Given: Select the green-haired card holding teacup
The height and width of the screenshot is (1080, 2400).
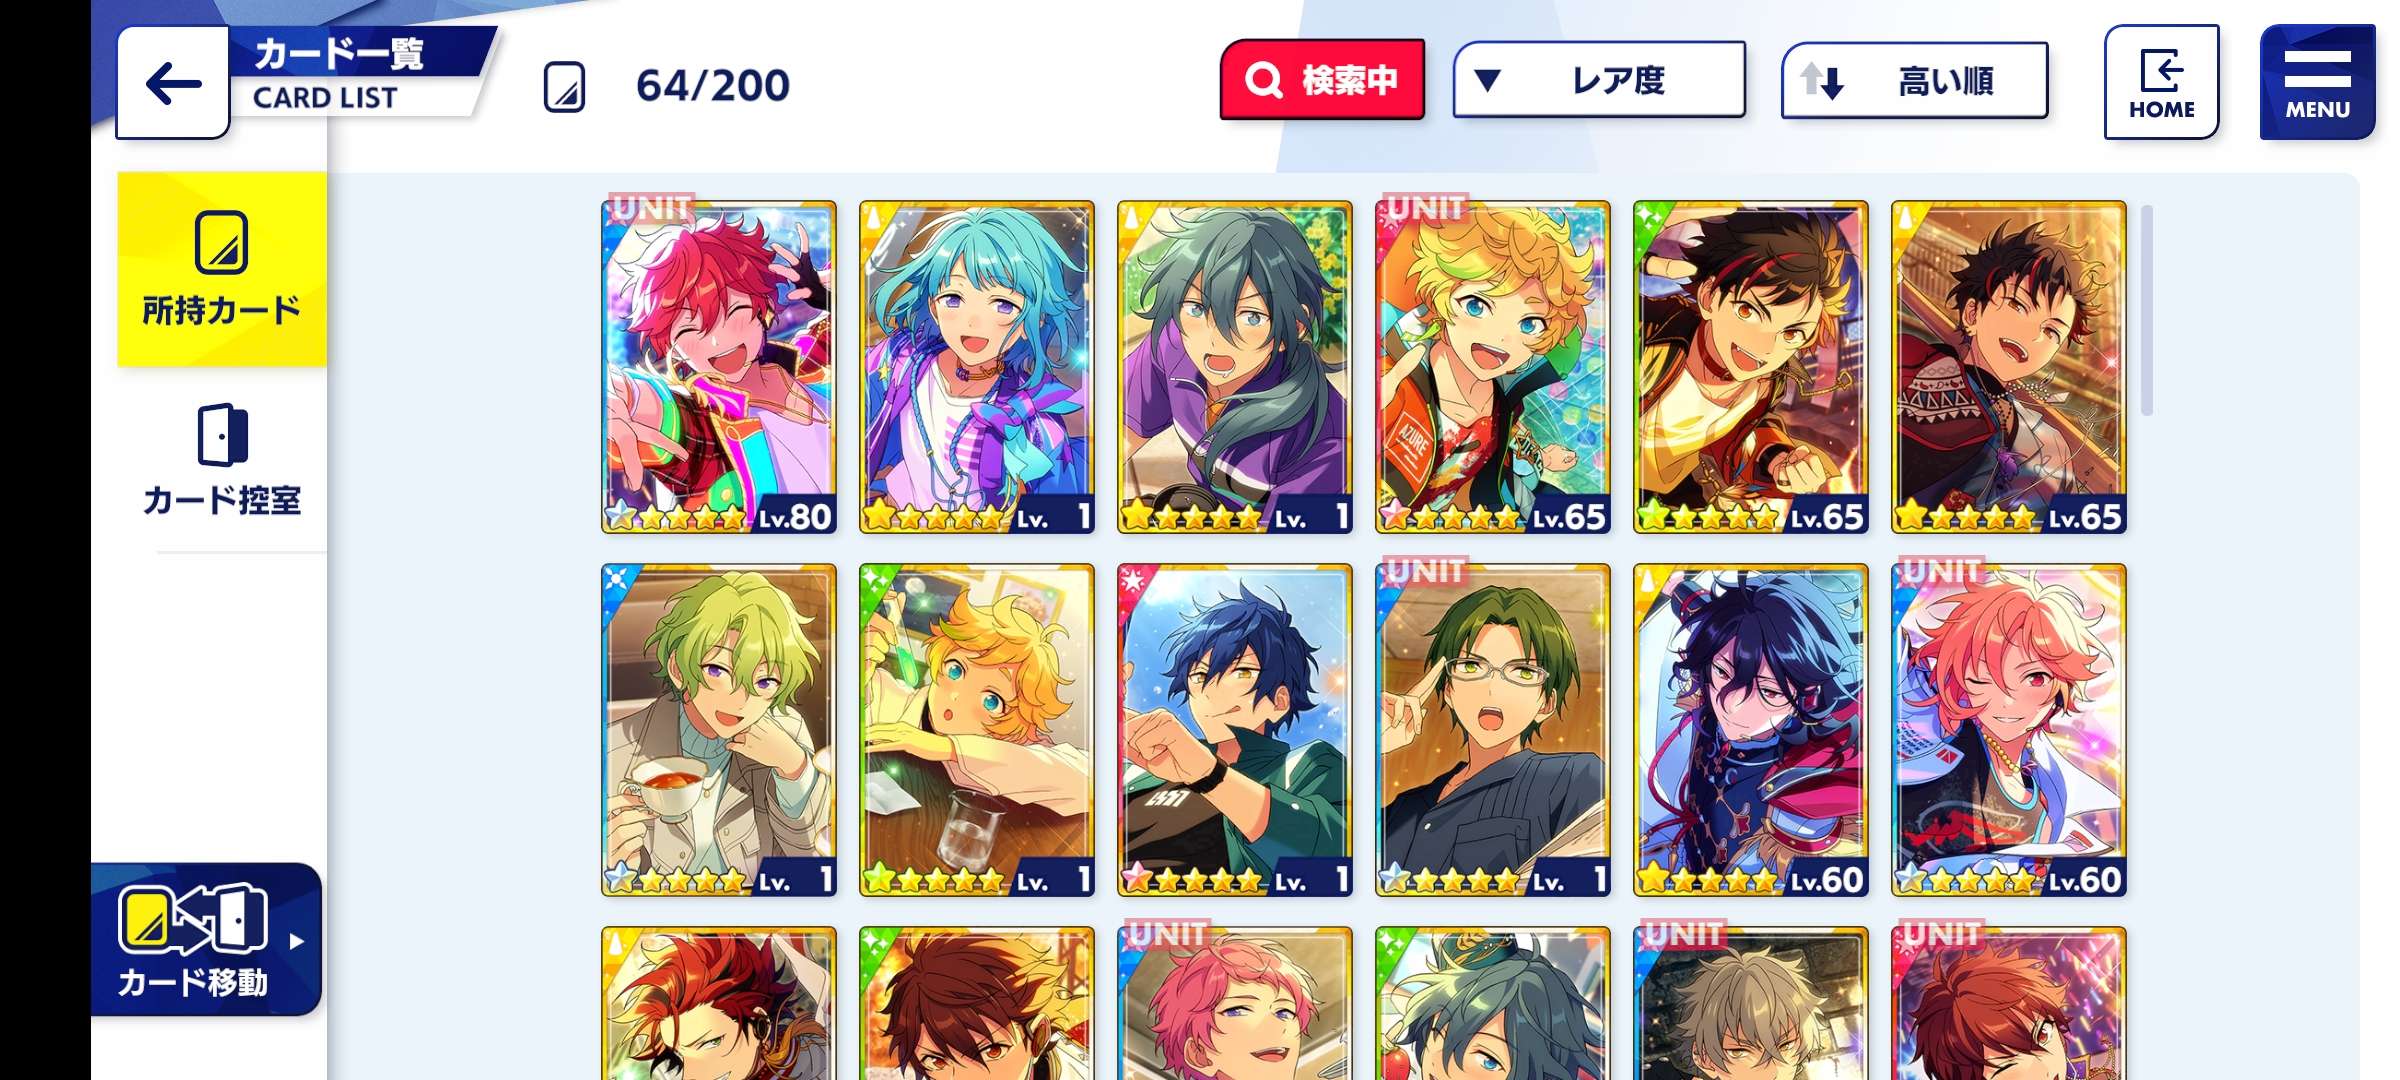Looking at the screenshot, I should pos(718,730).
